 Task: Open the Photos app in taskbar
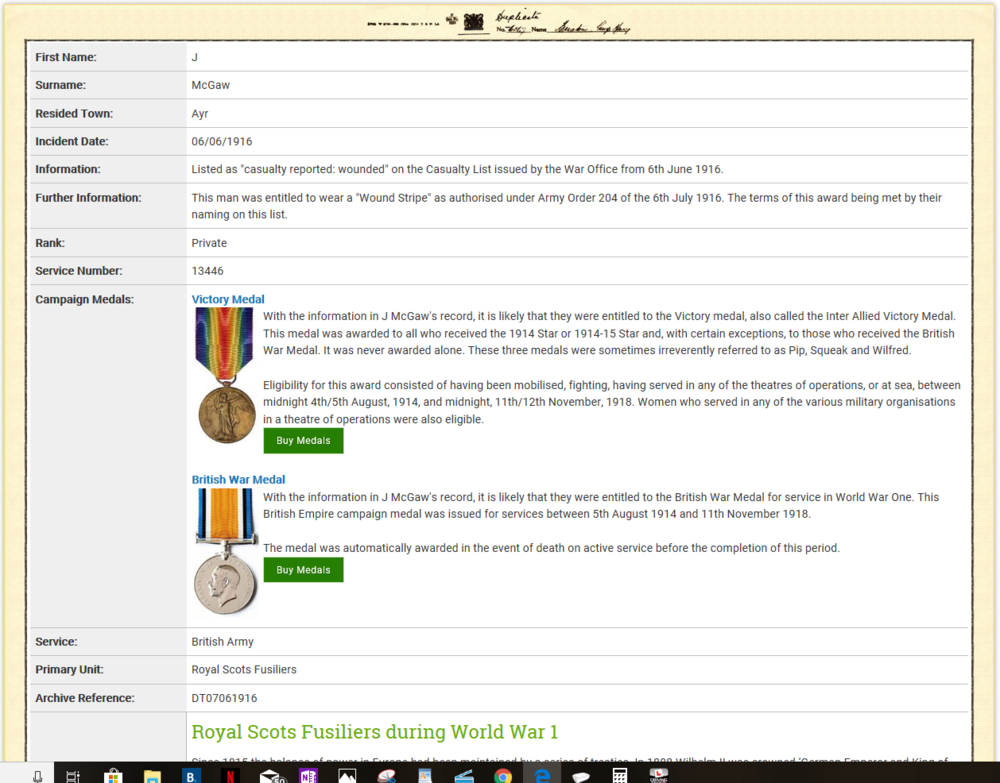[x=347, y=775]
